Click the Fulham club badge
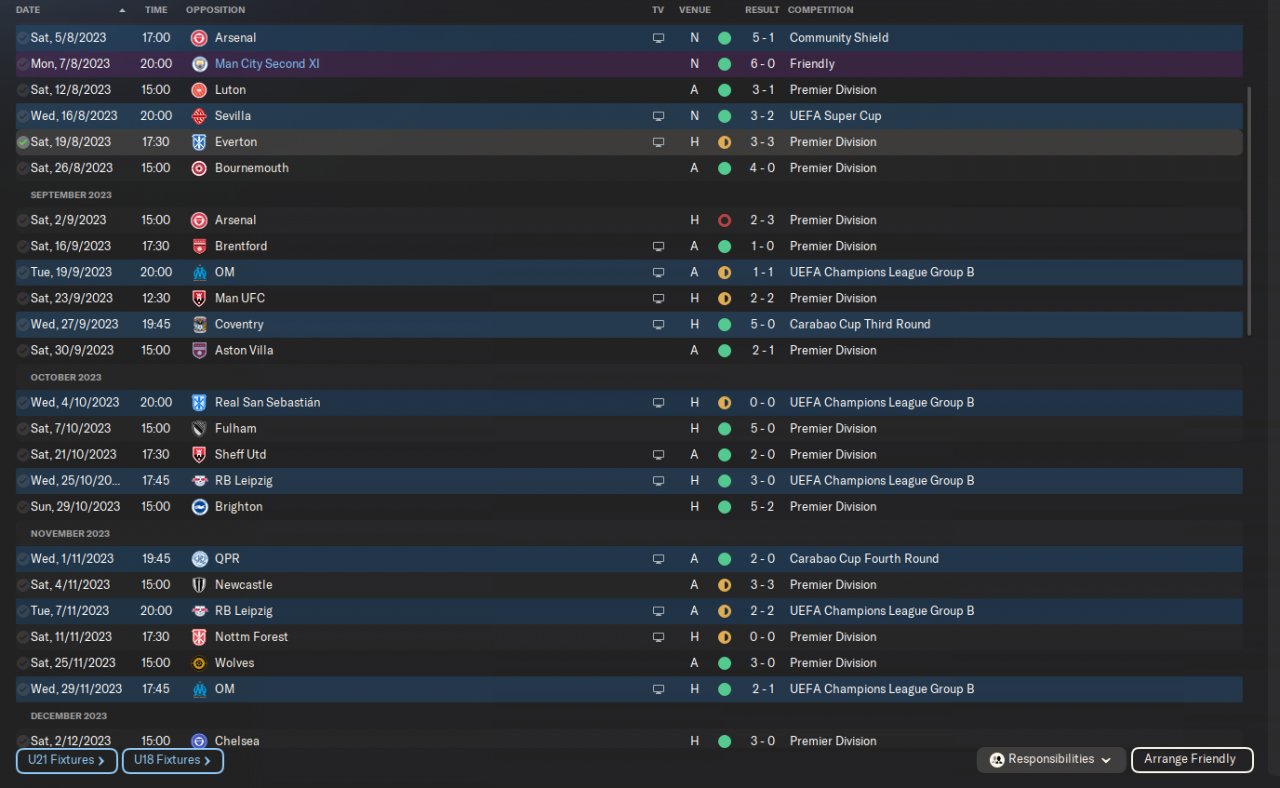Image resolution: width=1280 pixels, height=788 pixels. click(x=199, y=429)
